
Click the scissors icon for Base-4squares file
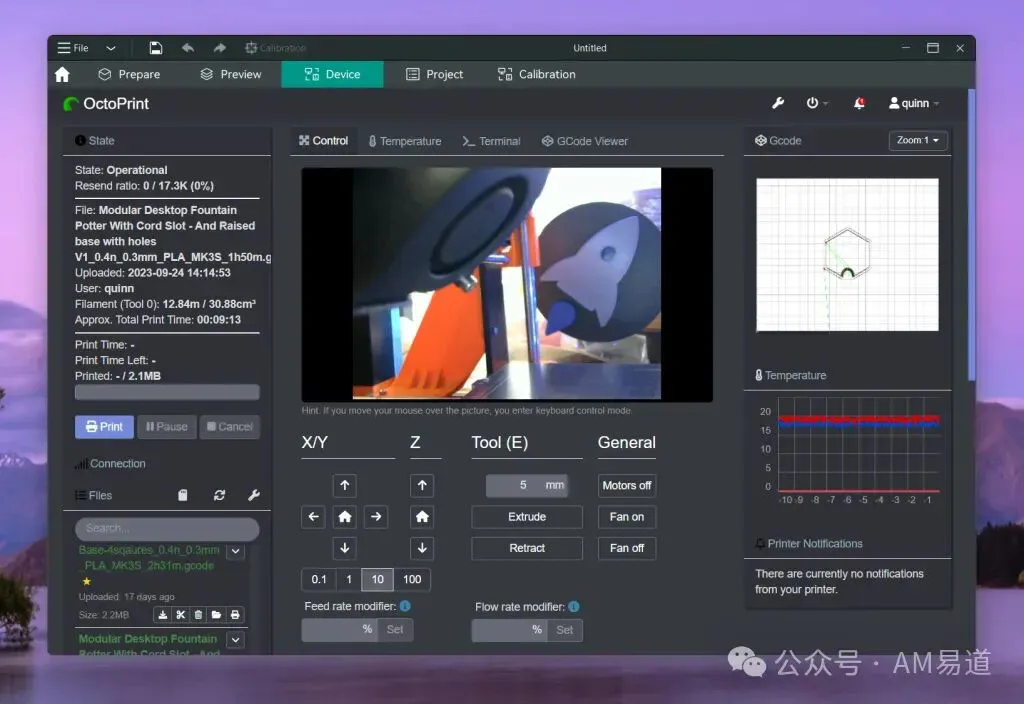(181, 615)
